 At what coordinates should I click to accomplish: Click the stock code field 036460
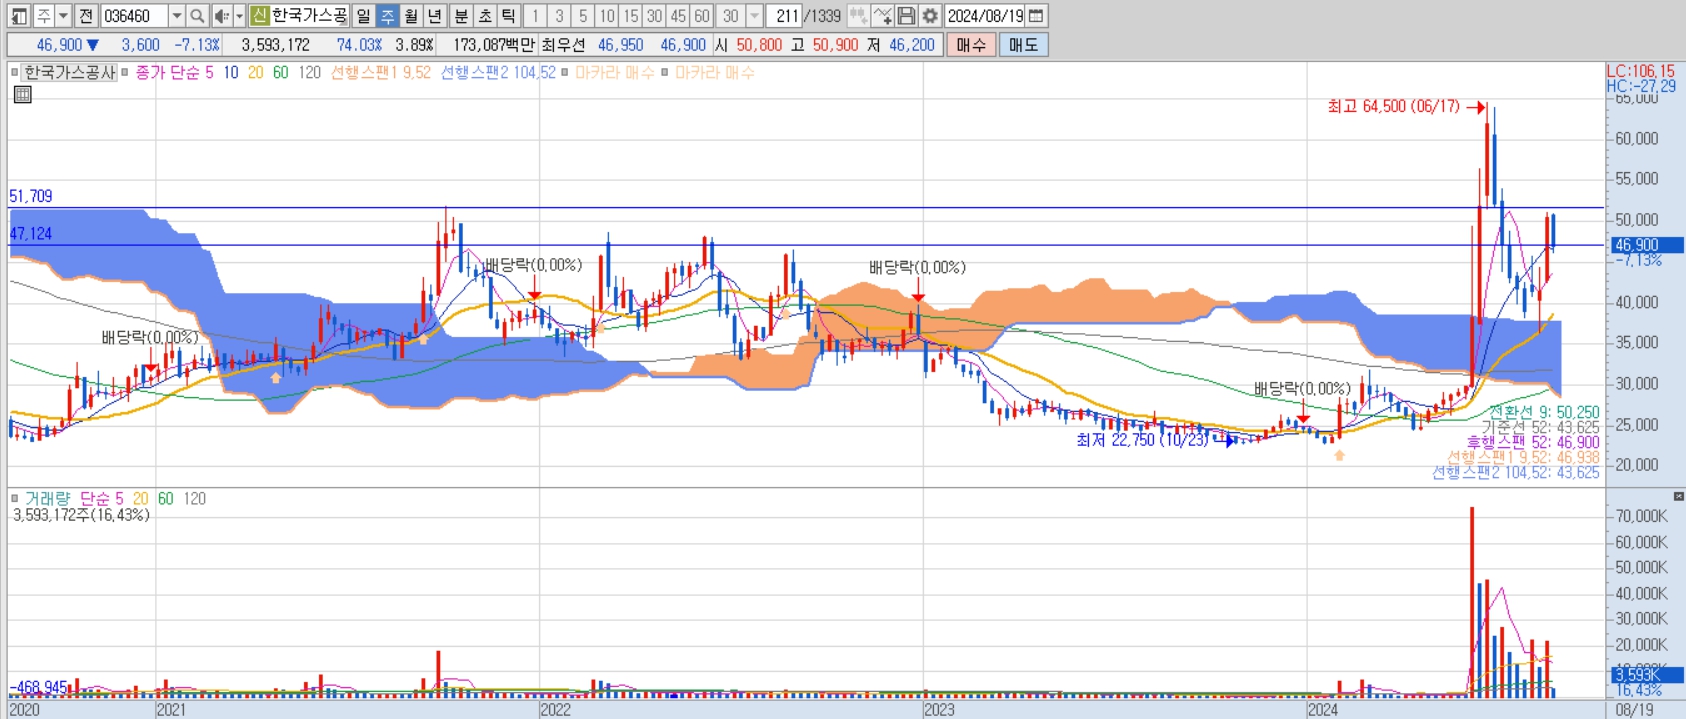(134, 16)
